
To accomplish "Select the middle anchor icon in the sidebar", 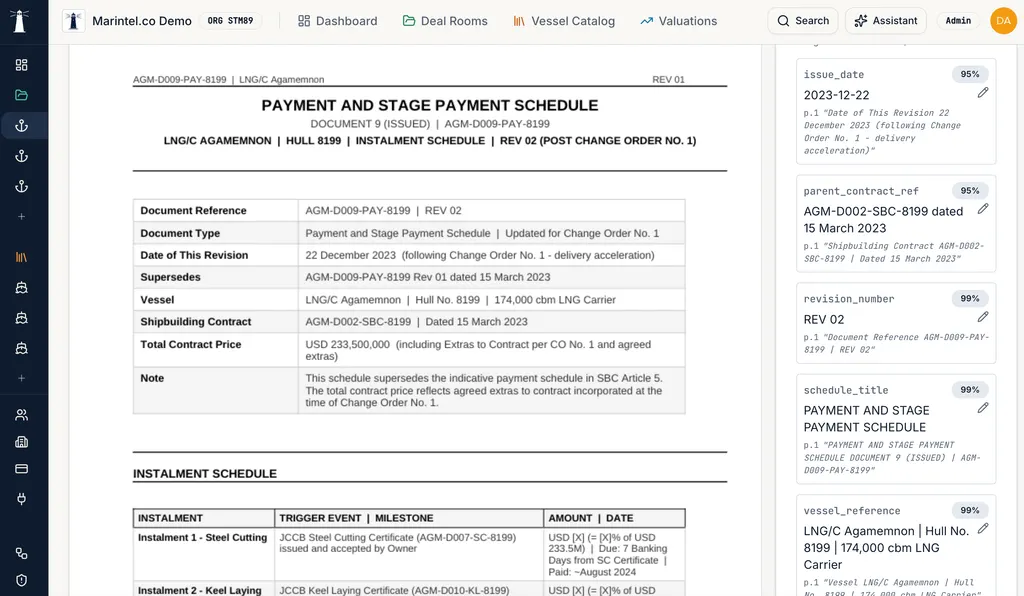I will [22, 156].
